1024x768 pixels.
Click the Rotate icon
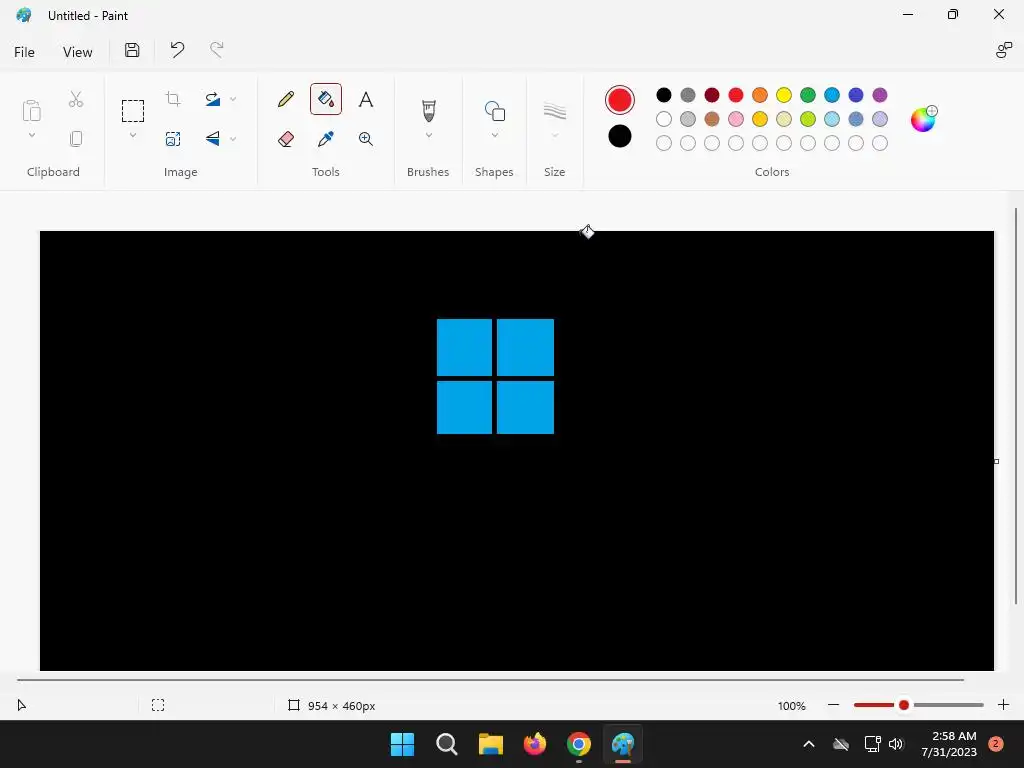tap(212, 99)
